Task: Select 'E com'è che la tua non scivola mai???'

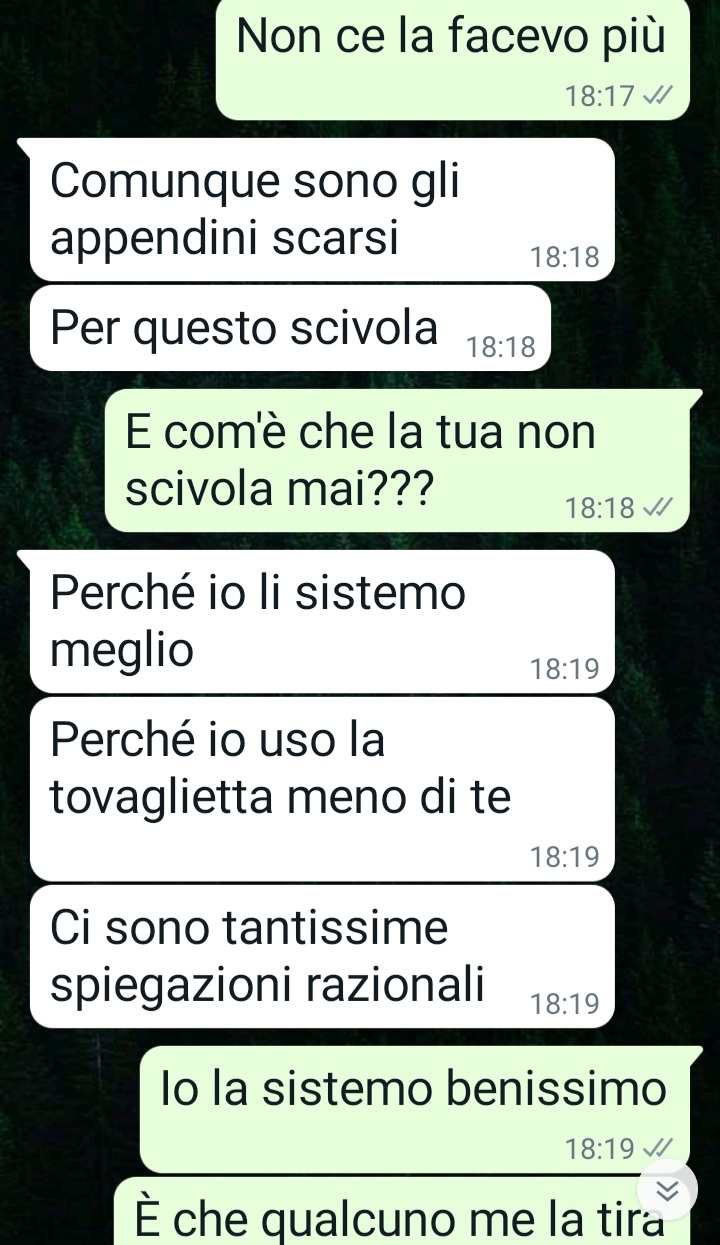Action: pyautogui.click(x=398, y=460)
